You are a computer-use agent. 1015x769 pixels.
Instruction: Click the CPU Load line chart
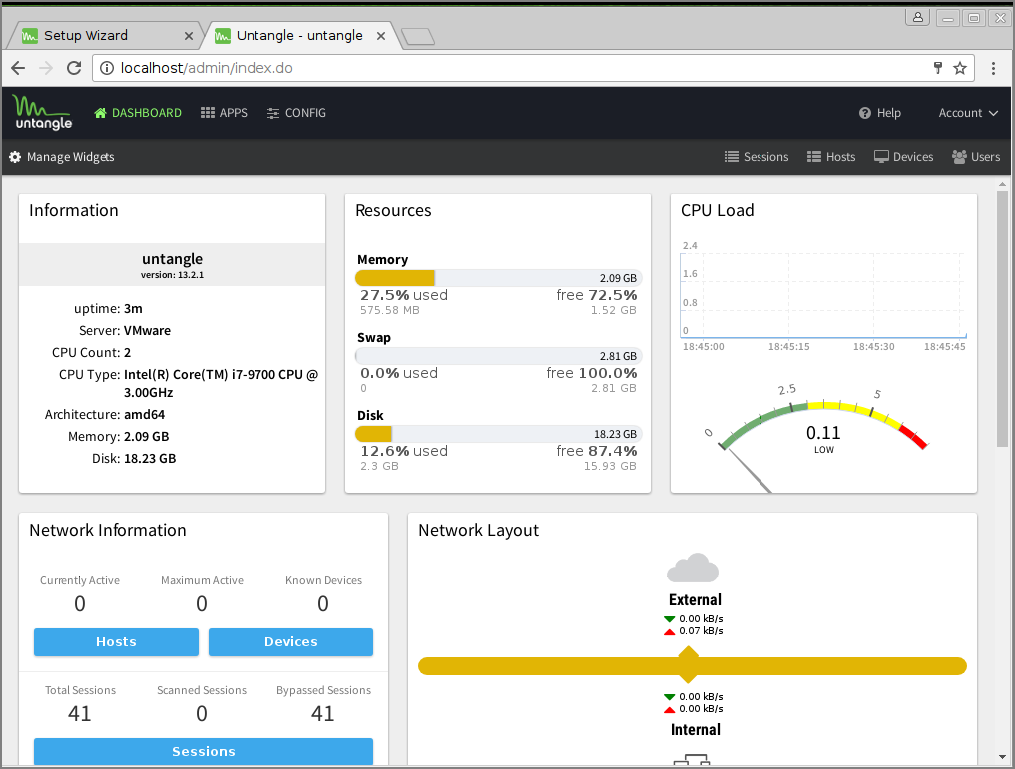click(x=823, y=296)
